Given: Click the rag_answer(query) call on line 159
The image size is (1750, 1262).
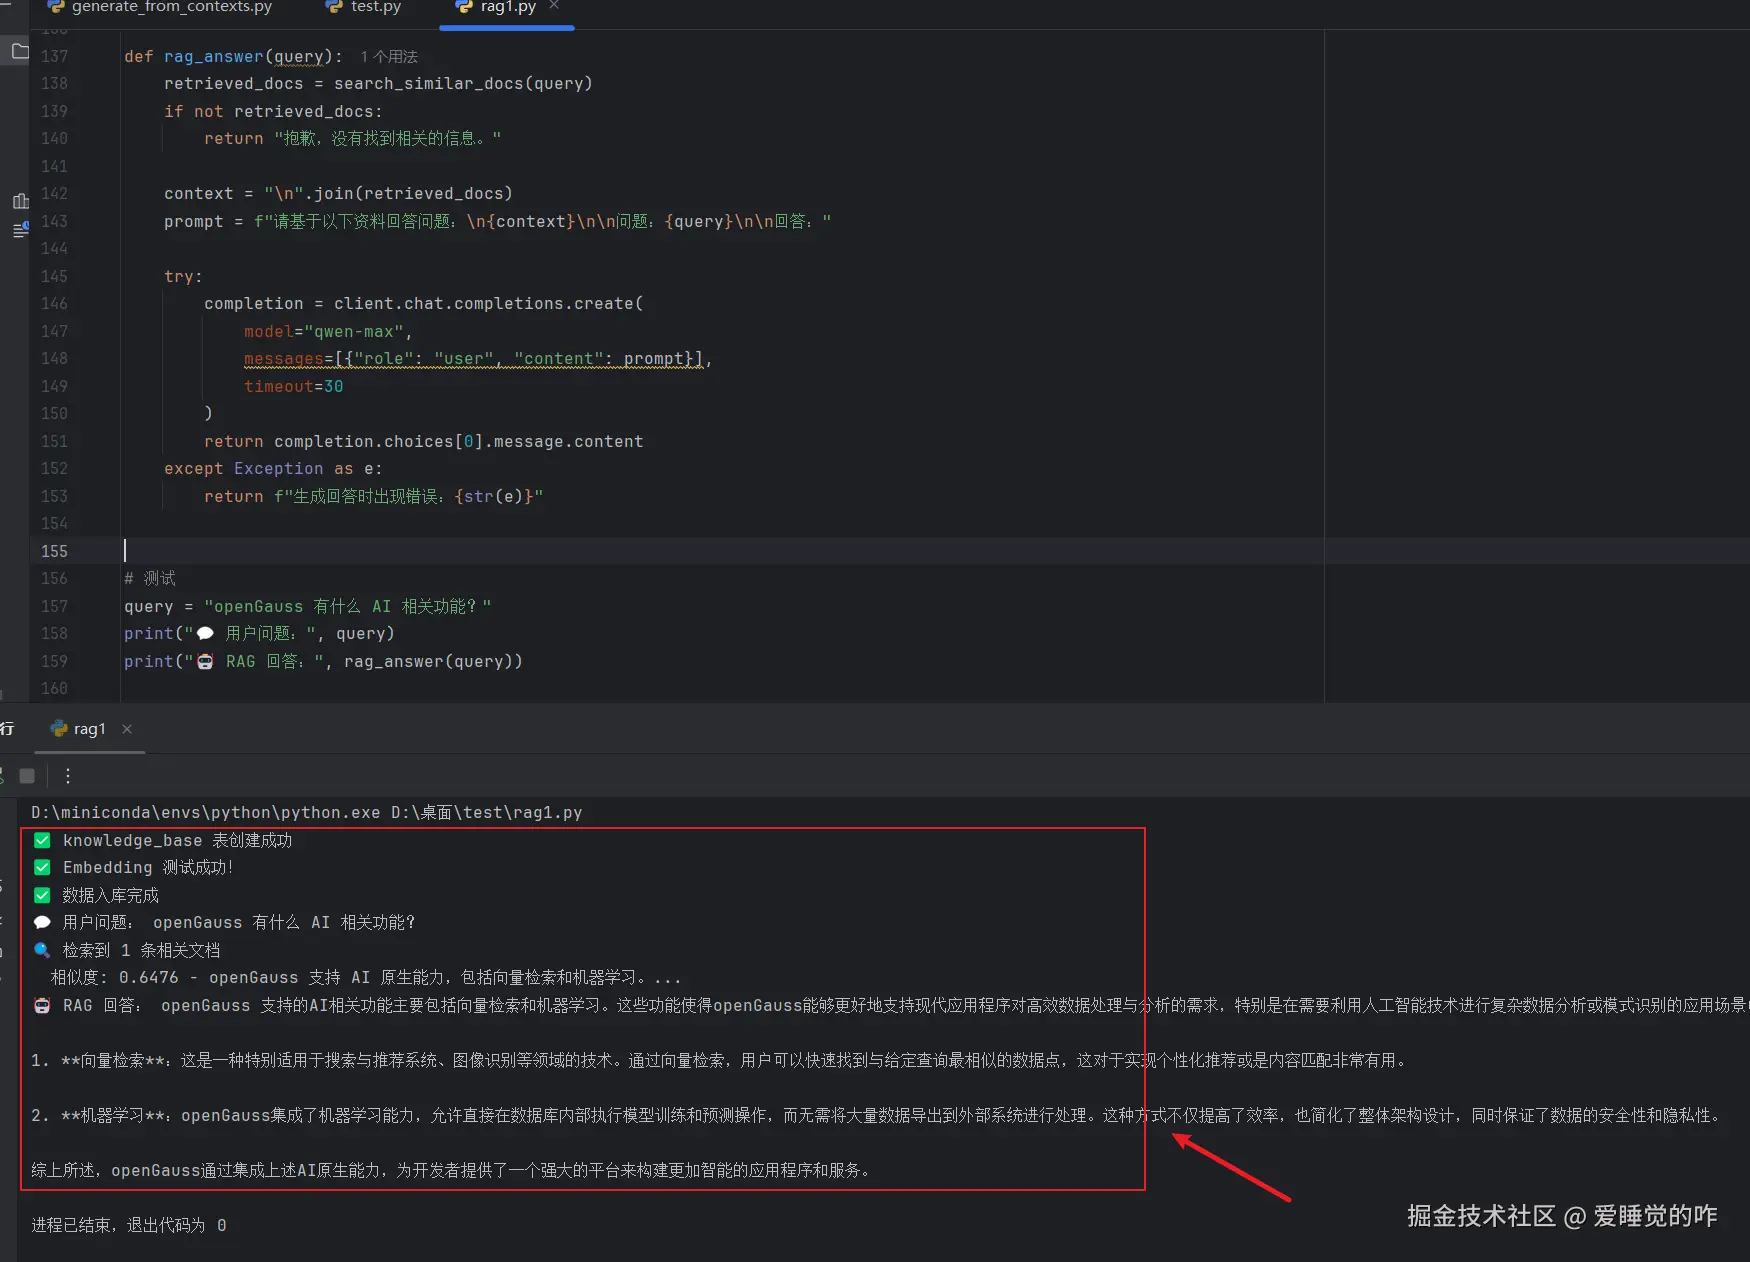Looking at the screenshot, I should click(x=428, y=662).
